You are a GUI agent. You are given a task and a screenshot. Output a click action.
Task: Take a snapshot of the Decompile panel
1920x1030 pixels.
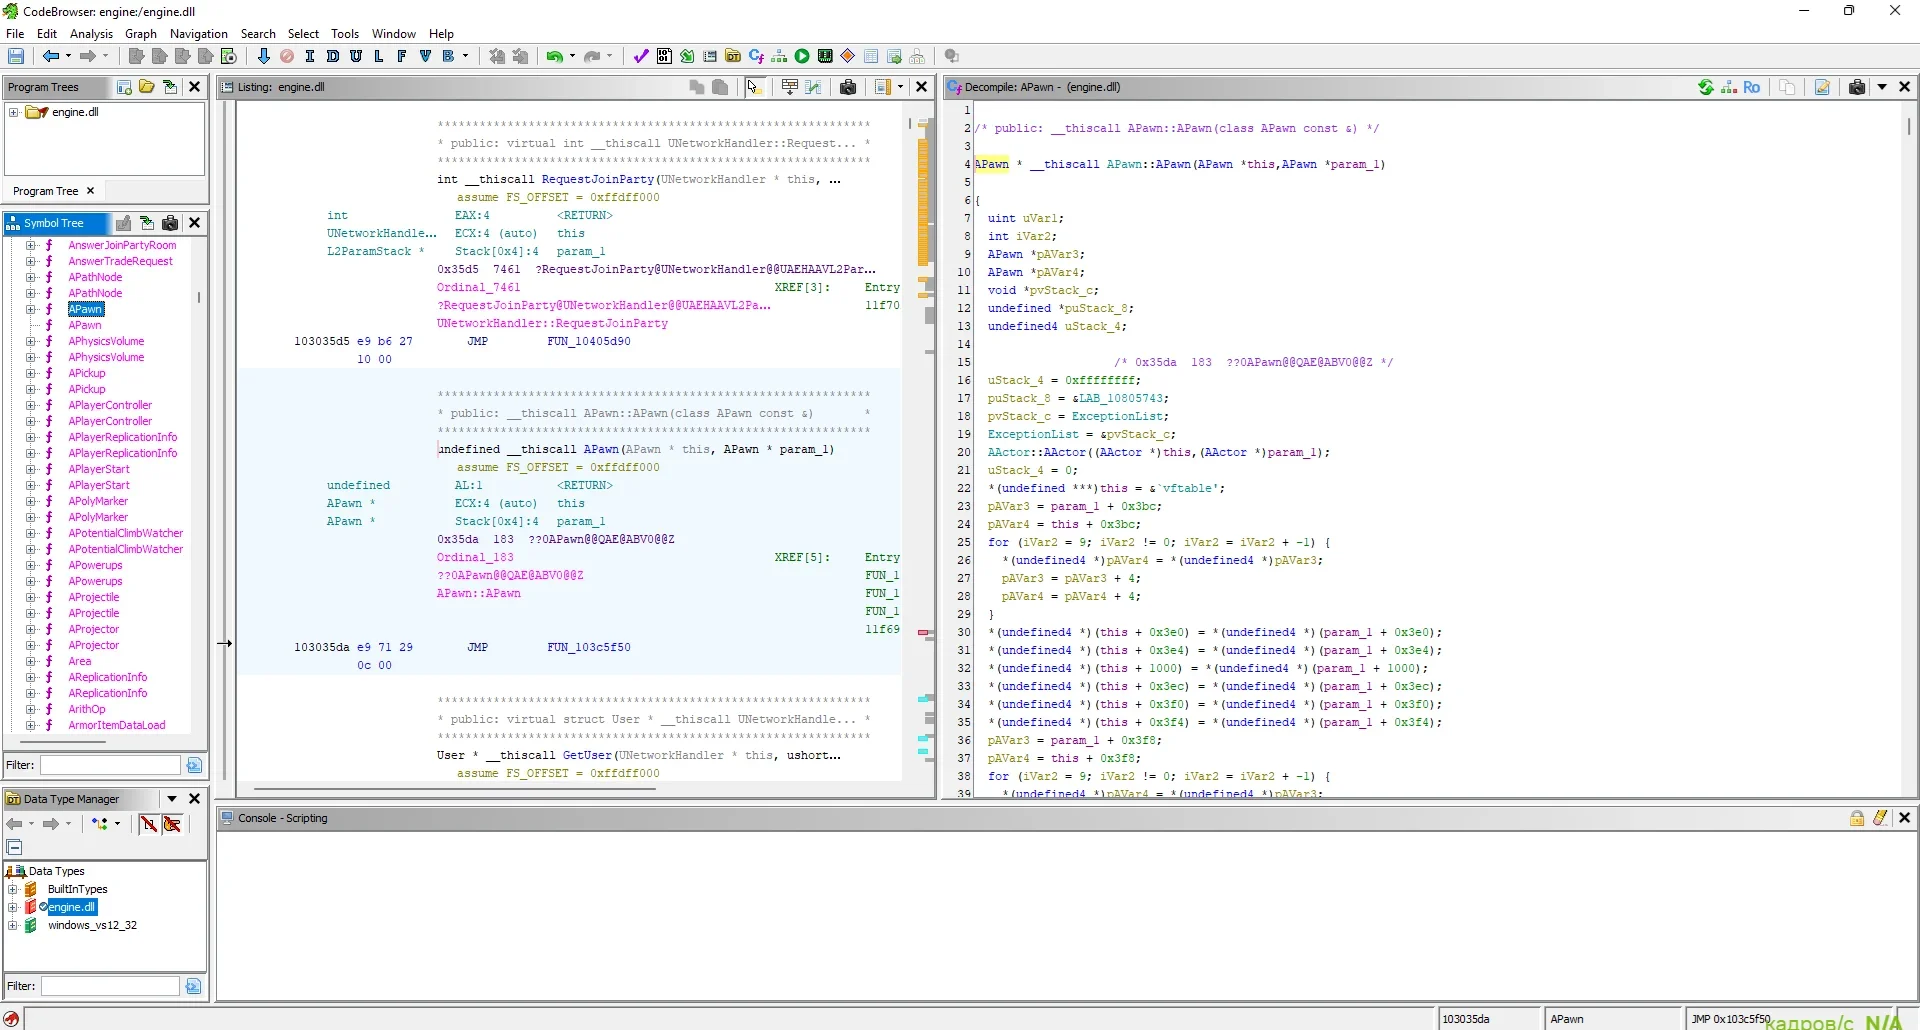(x=1857, y=87)
